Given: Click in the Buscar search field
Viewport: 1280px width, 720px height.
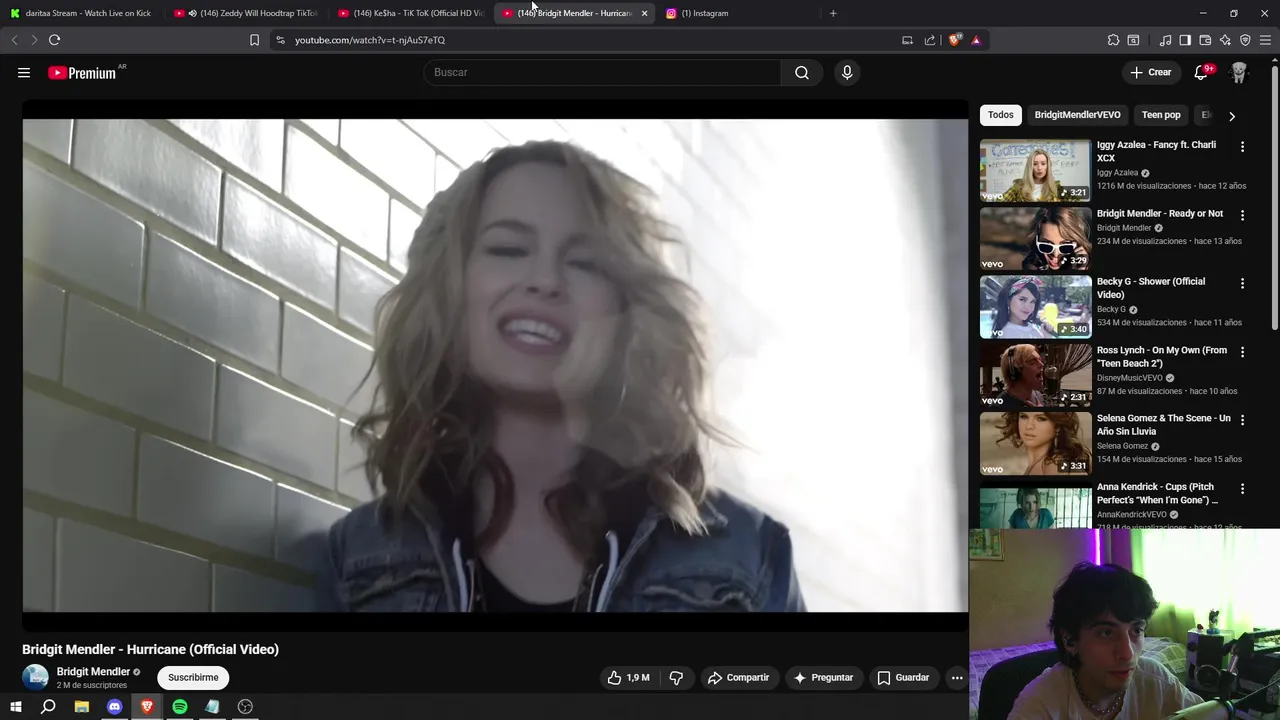Looking at the screenshot, I should [602, 72].
